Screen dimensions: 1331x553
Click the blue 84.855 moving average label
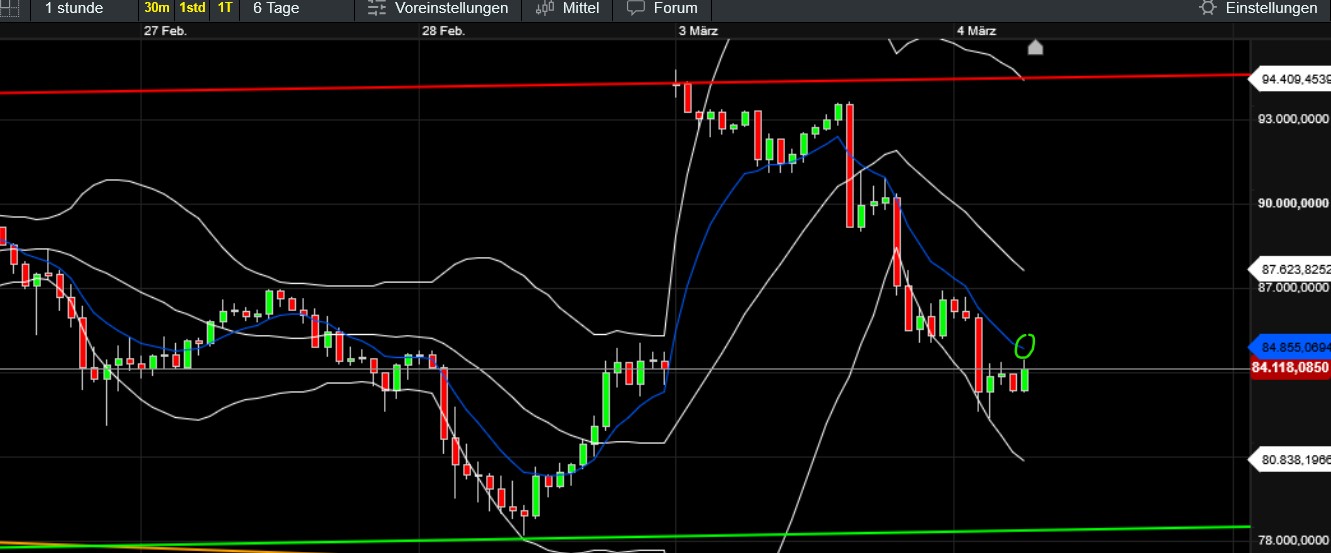[1291, 346]
